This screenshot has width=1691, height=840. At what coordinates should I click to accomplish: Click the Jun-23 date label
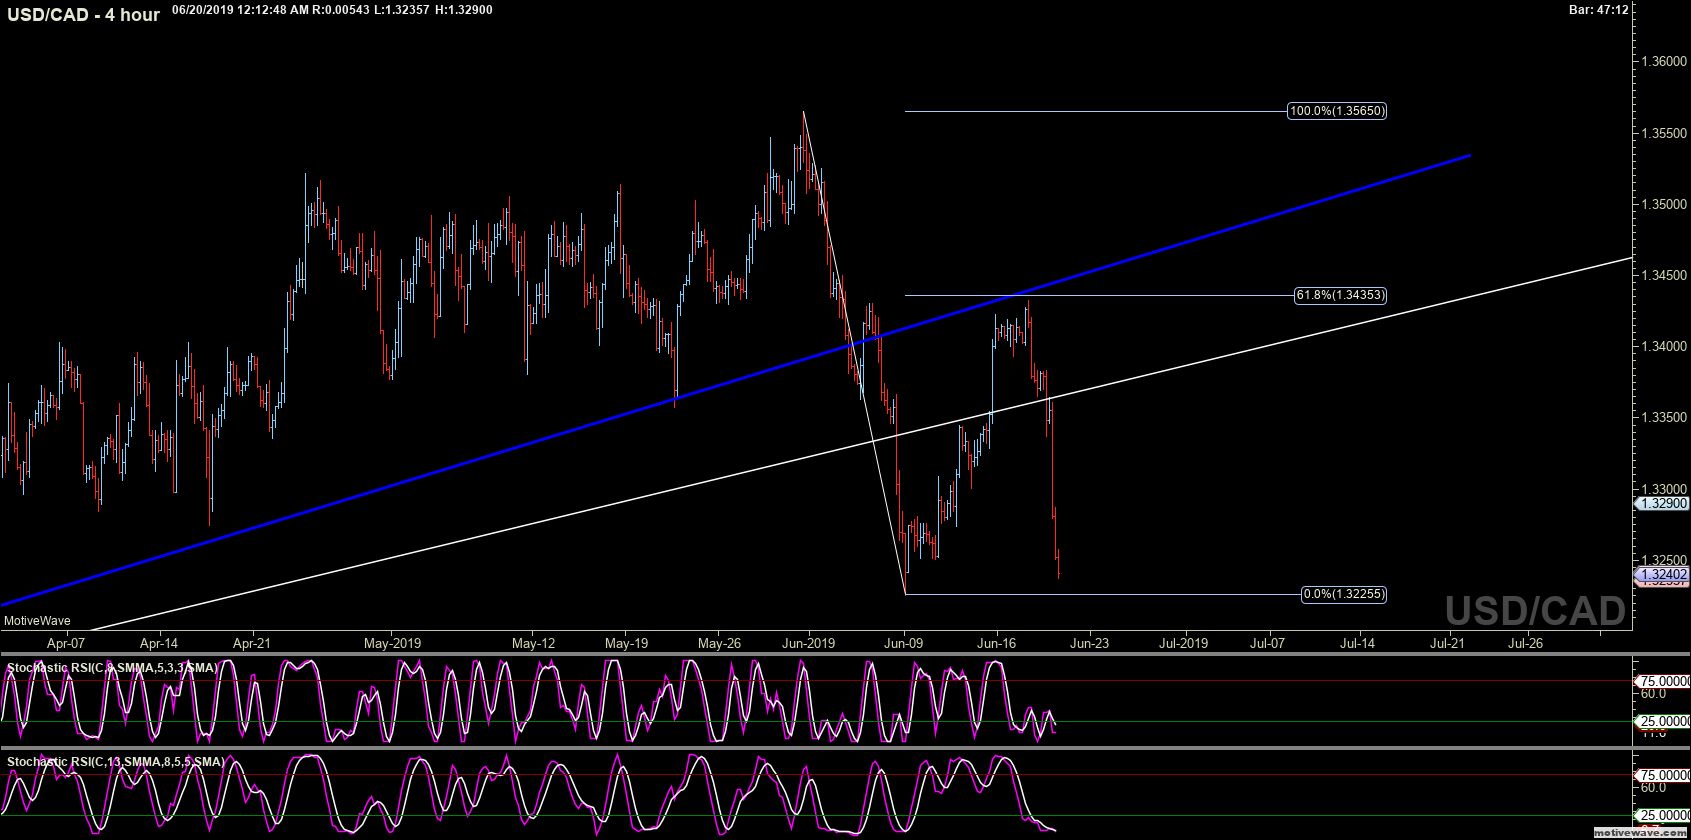click(1089, 643)
